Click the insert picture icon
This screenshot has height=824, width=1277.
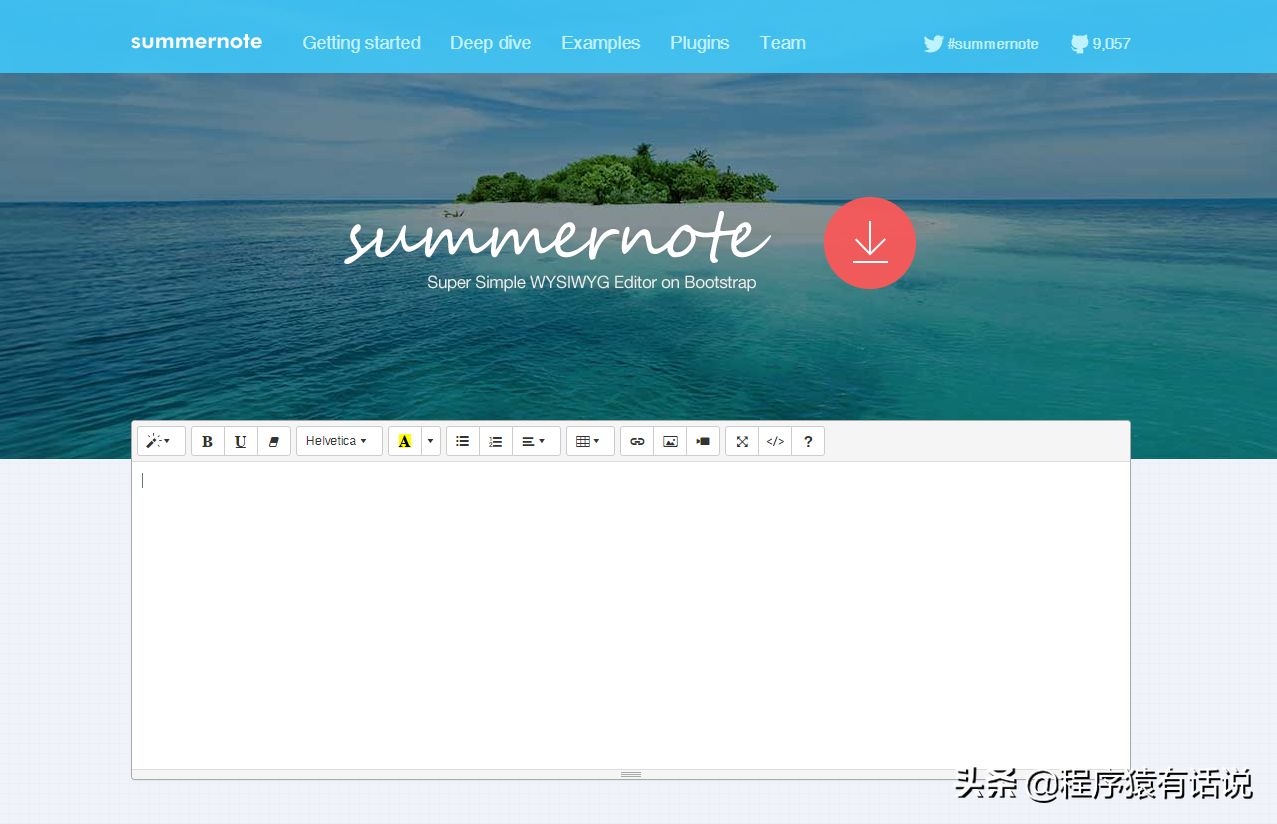coord(670,441)
